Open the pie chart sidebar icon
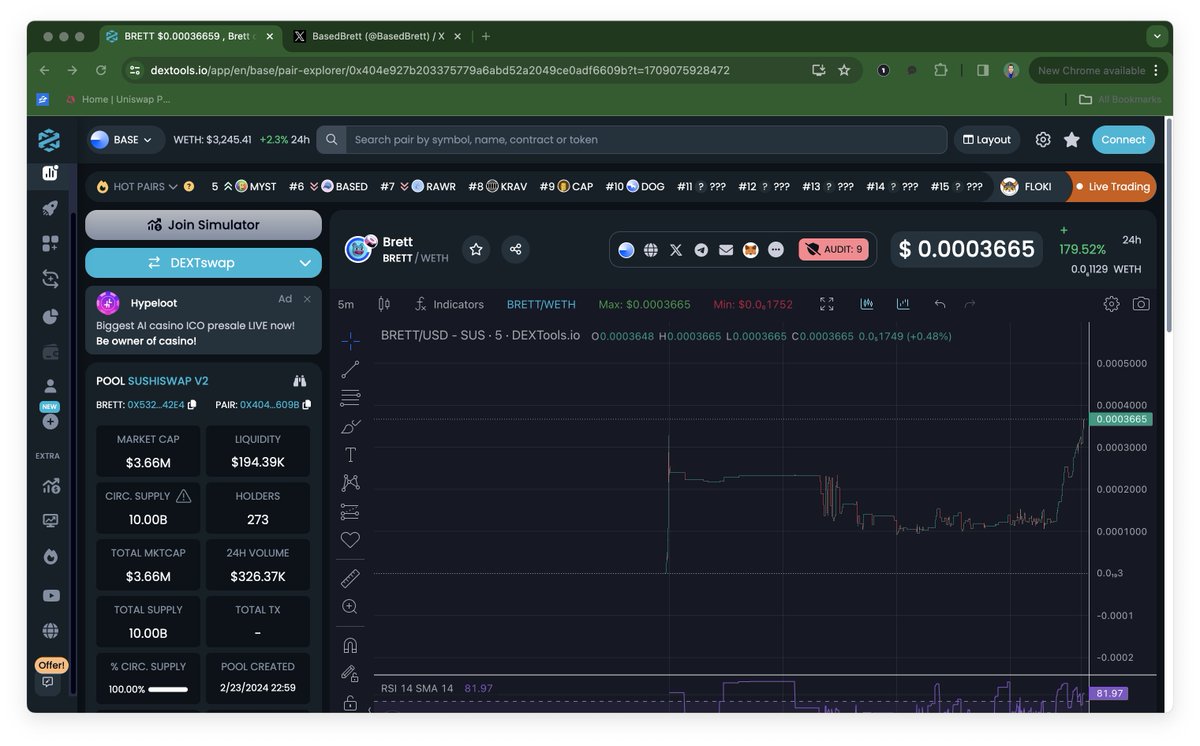The width and height of the screenshot is (1200, 746). 50,316
